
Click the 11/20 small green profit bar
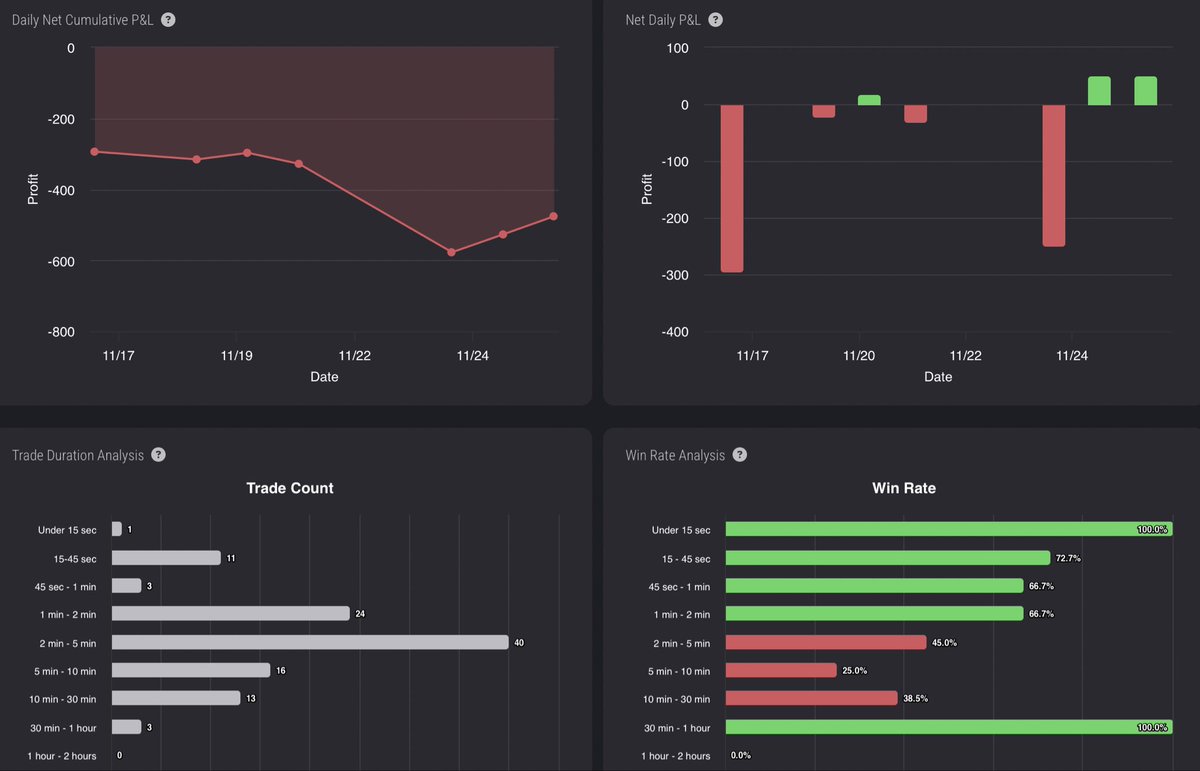click(869, 100)
